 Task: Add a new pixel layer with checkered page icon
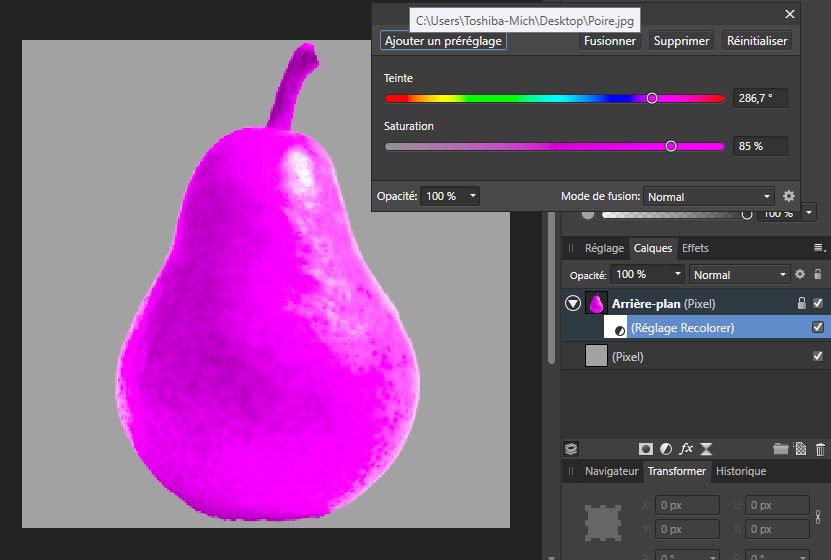pos(801,449)
